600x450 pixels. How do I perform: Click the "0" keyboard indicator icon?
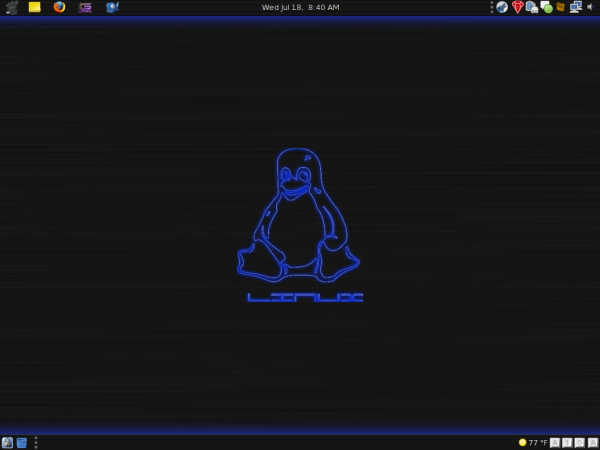(580, 443)
